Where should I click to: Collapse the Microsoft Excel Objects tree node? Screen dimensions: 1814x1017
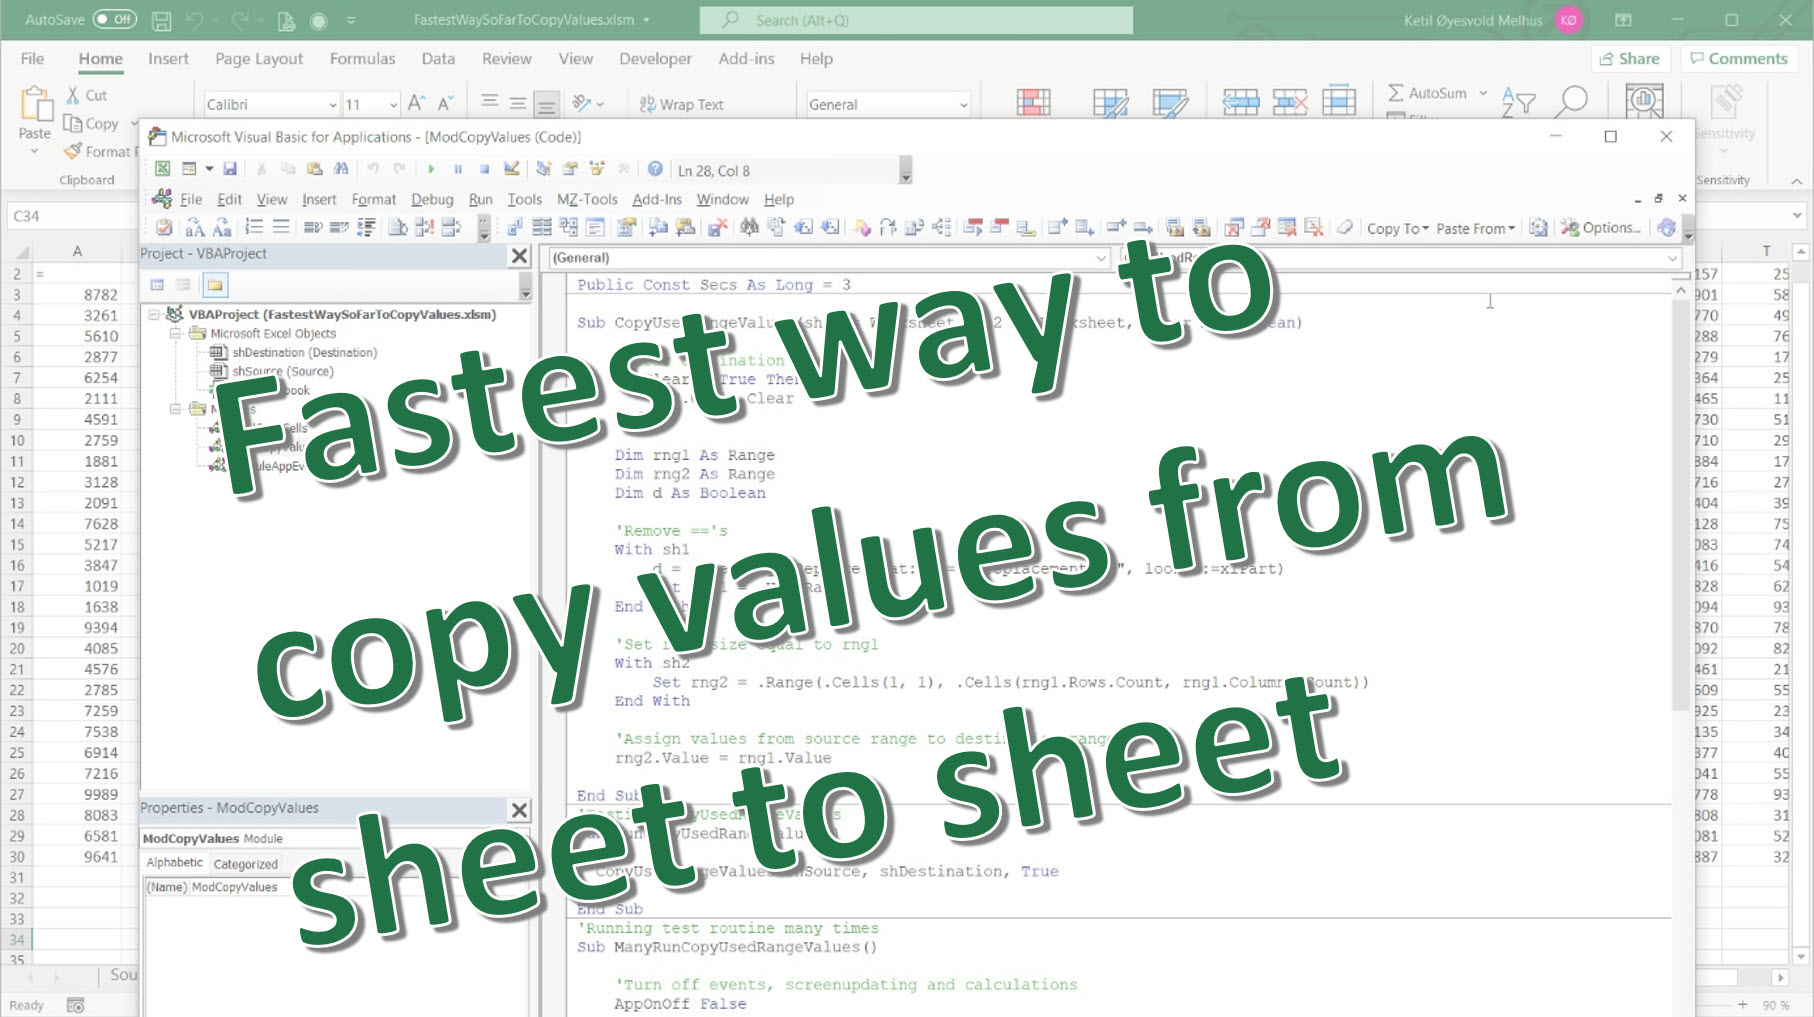(x=176, y=333)
